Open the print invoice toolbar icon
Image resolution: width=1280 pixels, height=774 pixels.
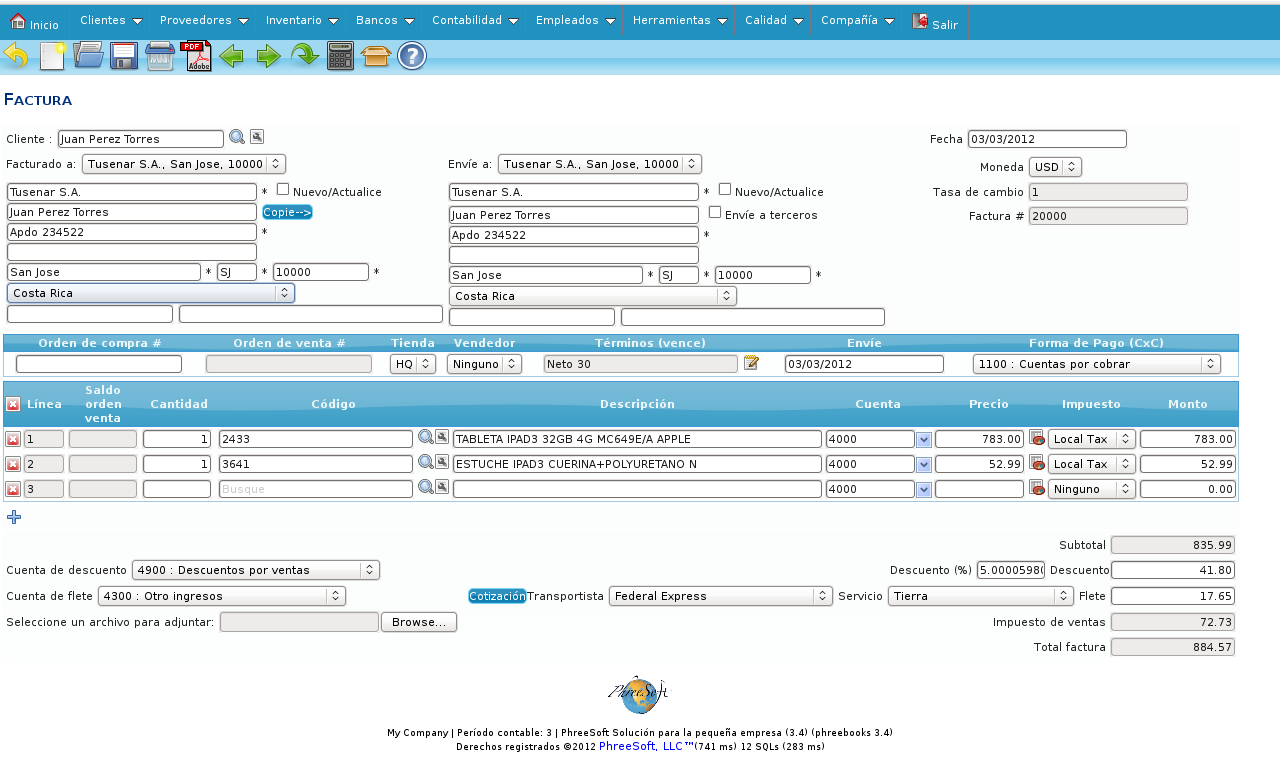coord(160,56)
